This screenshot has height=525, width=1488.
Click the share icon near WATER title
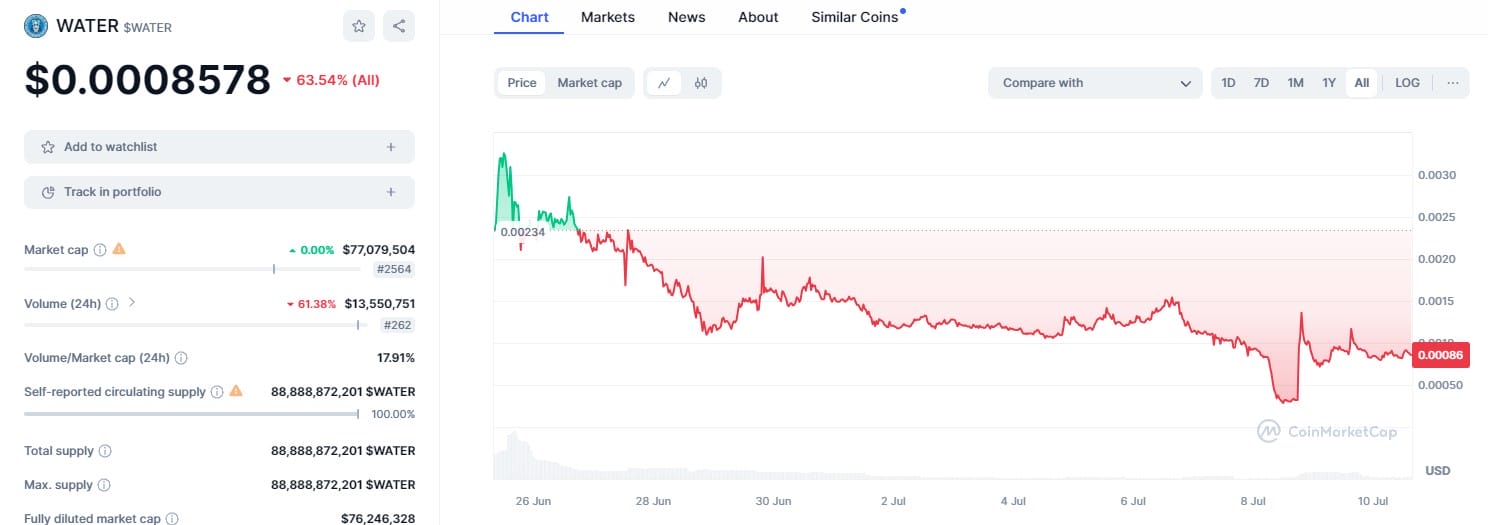[x=399, y=26]
